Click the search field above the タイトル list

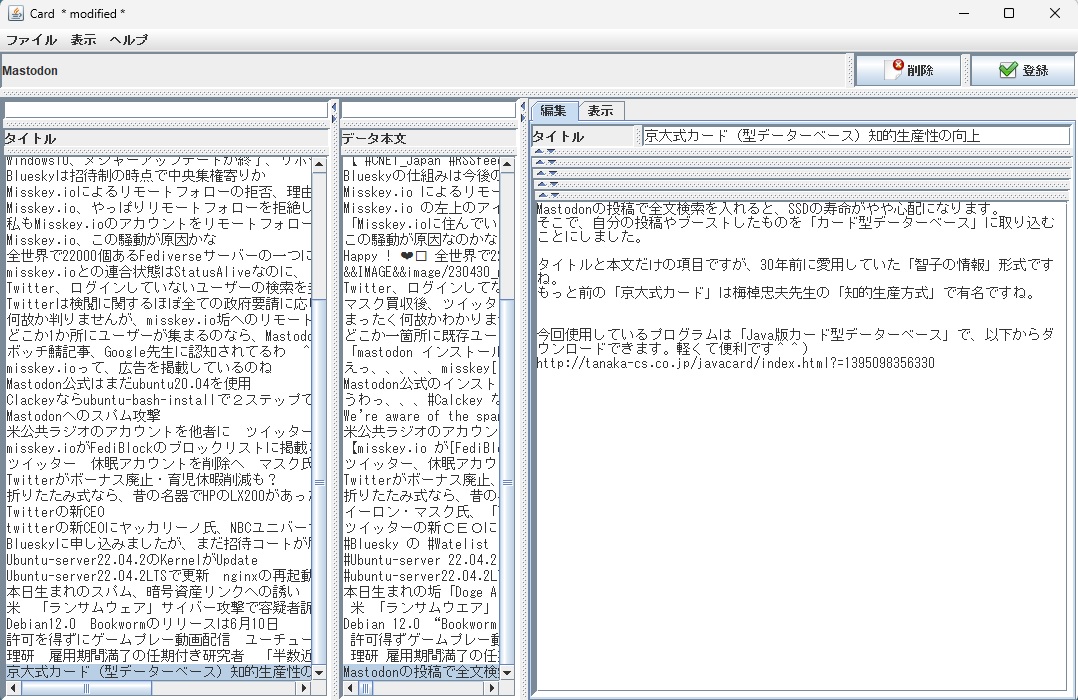pyautogui.click(x=166, y=110)
